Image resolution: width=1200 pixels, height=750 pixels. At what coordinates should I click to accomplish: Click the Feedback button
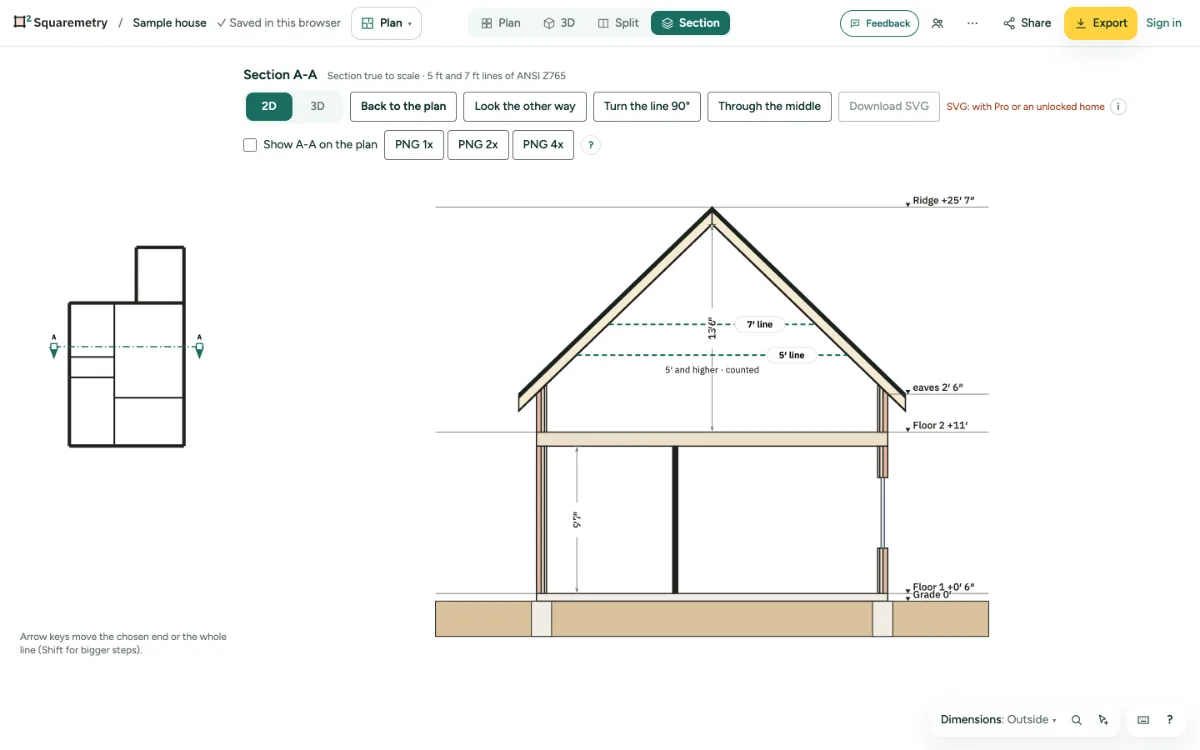point(879,23)
